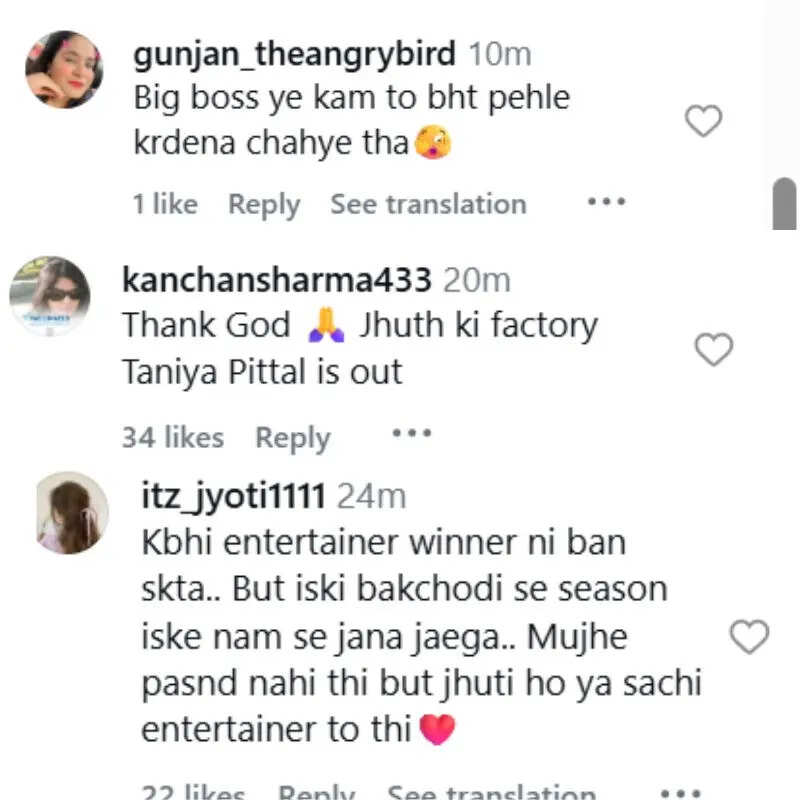
Task: Open gunjan_theangrybird's profile picture
Action: coord(64,69)
